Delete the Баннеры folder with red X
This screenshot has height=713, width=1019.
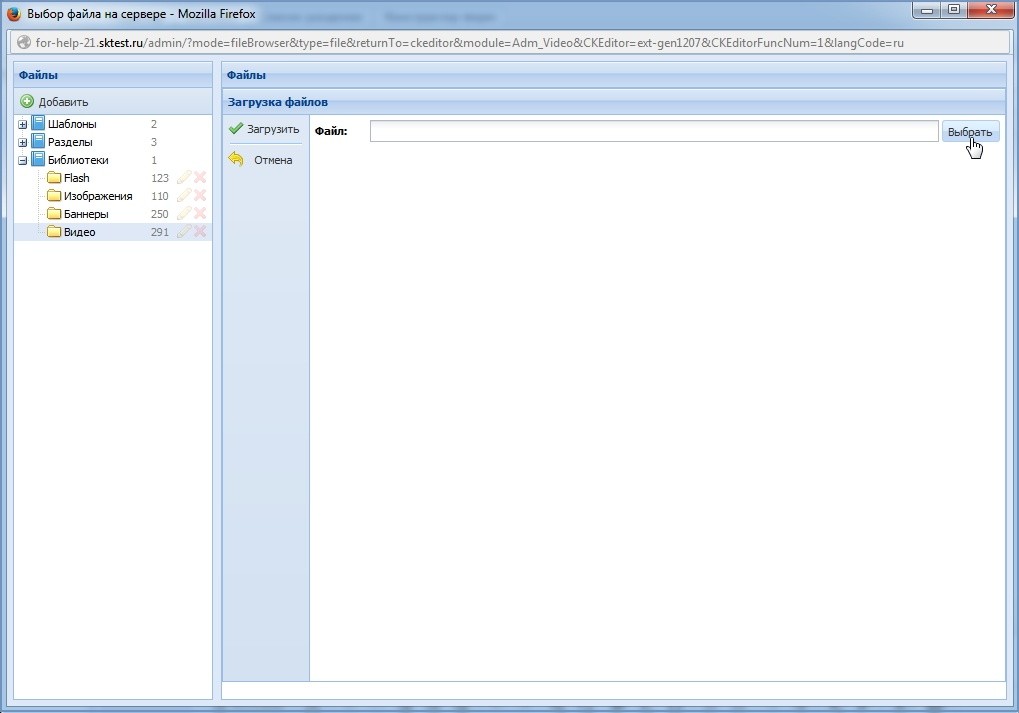click(x=200, y=214)
